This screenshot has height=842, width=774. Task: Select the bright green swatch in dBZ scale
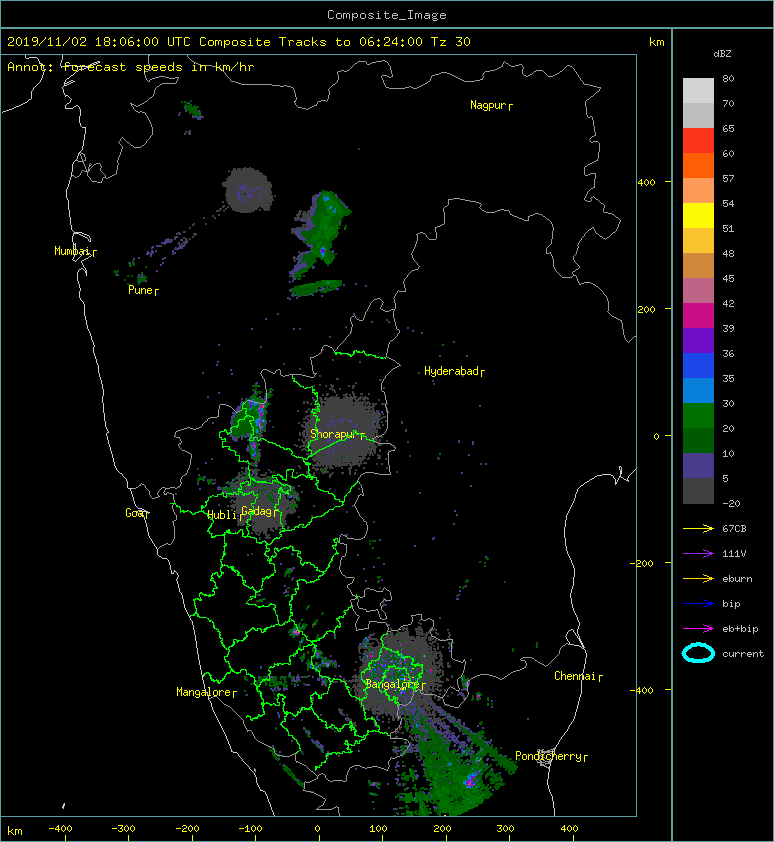coord(698,415)
